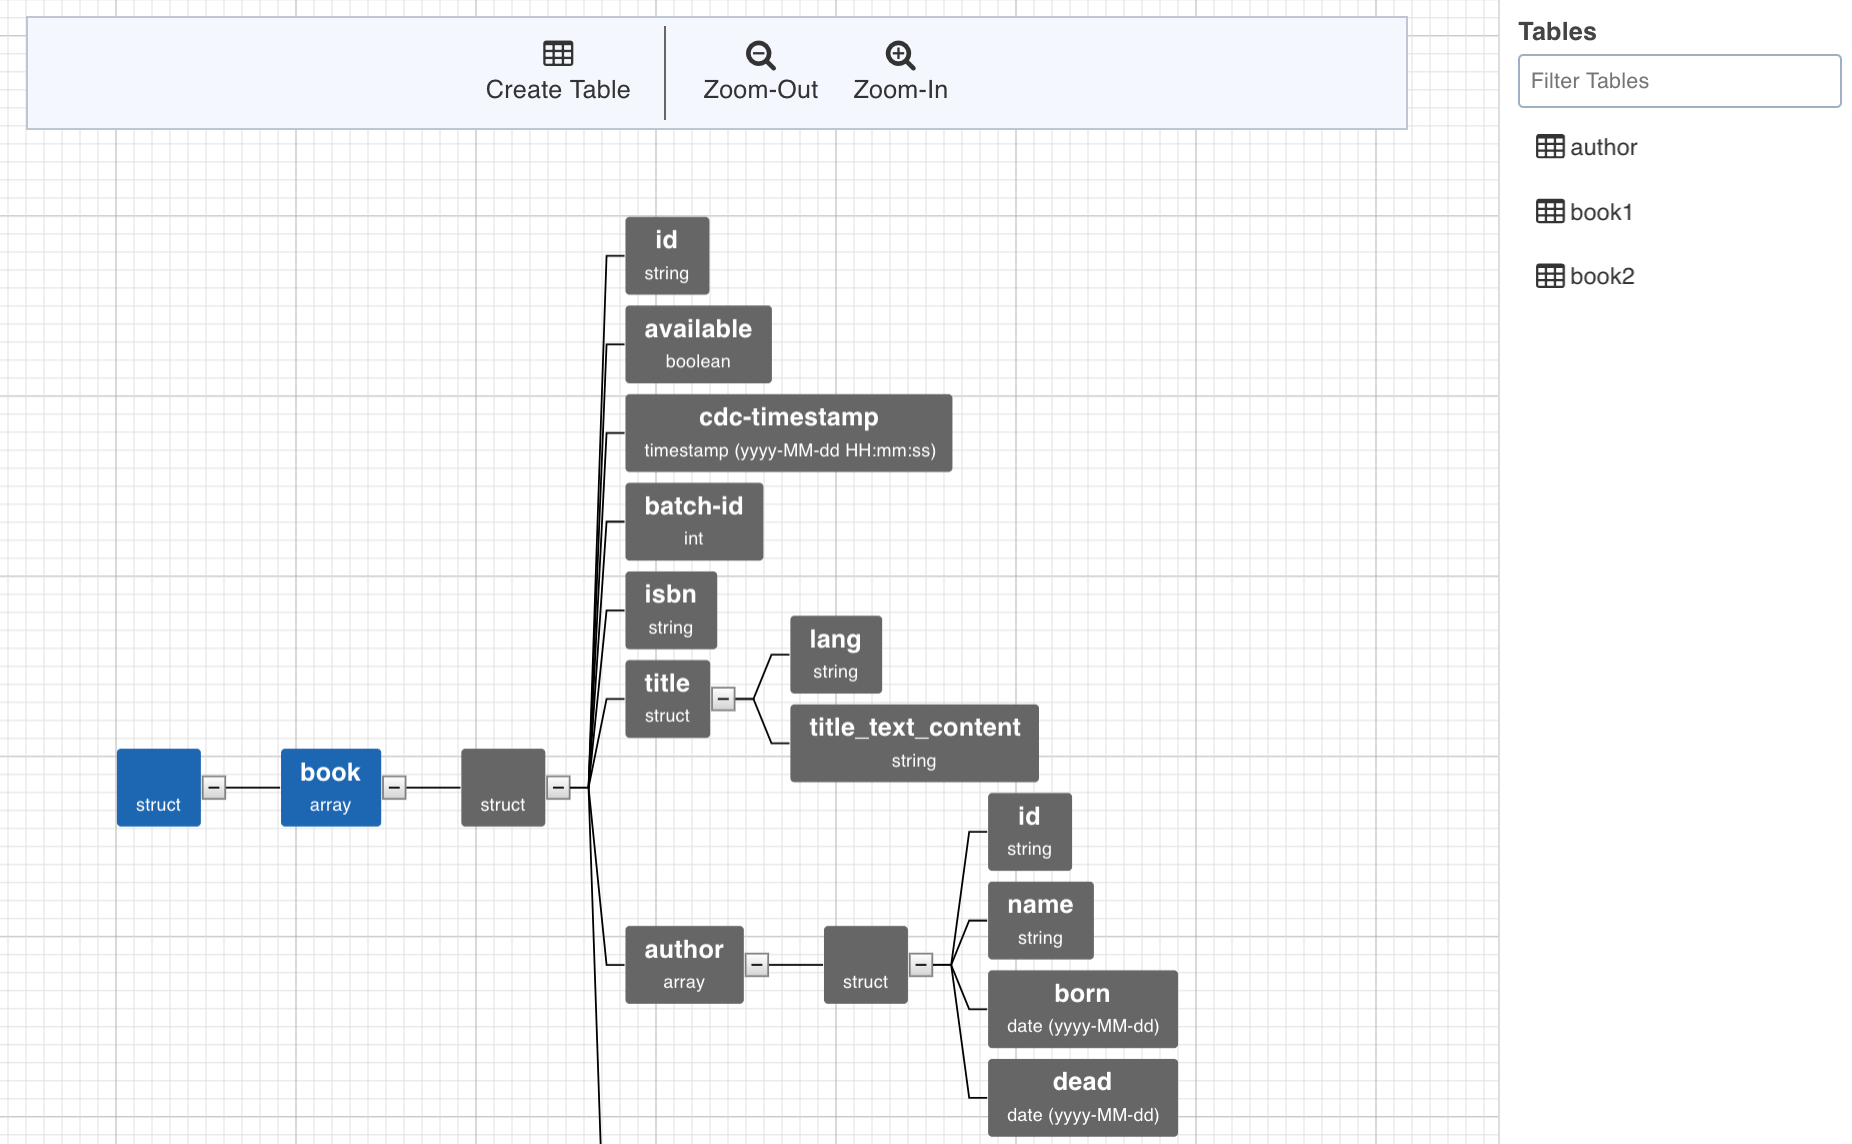Select the available boolean node
Image resolution: width=1852 pixels, height=1144 pixels.
tap(698, 344)
